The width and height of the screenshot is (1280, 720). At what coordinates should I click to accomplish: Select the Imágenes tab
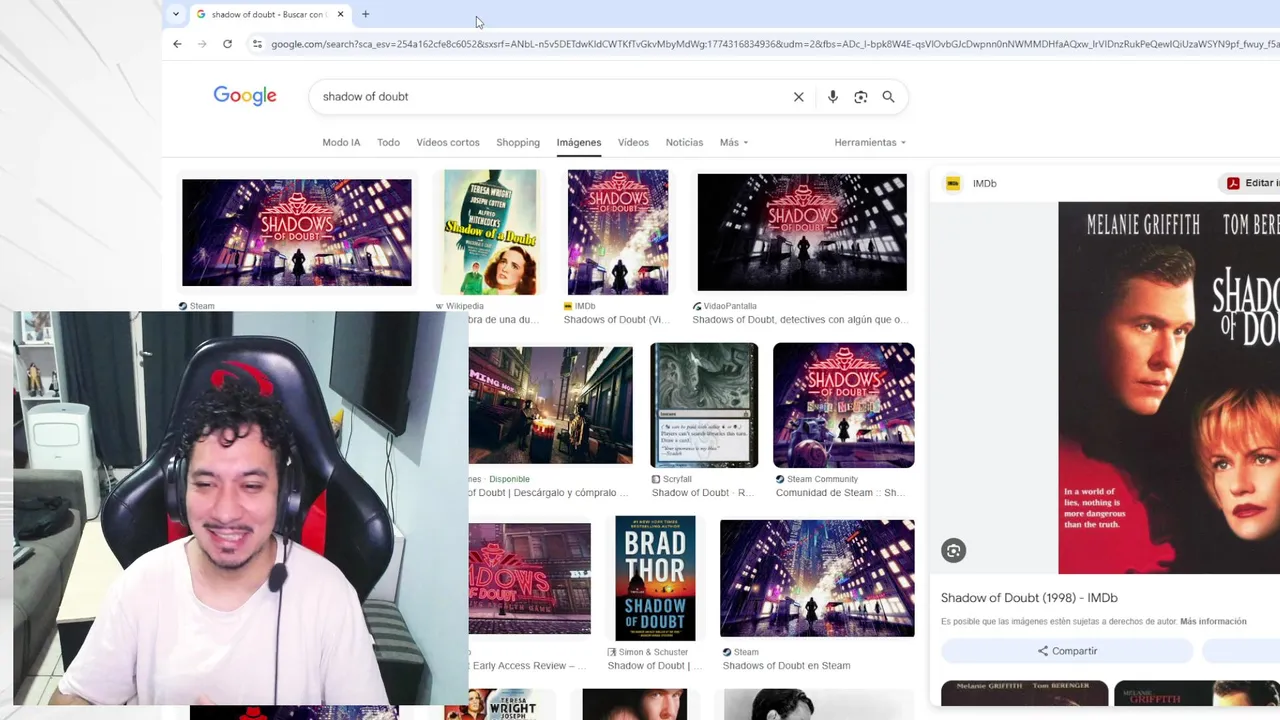[x=579, y=142]
